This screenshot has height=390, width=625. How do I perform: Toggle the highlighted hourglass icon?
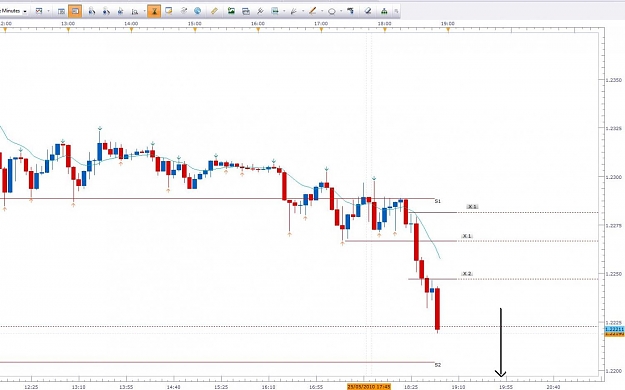(154, 11)
